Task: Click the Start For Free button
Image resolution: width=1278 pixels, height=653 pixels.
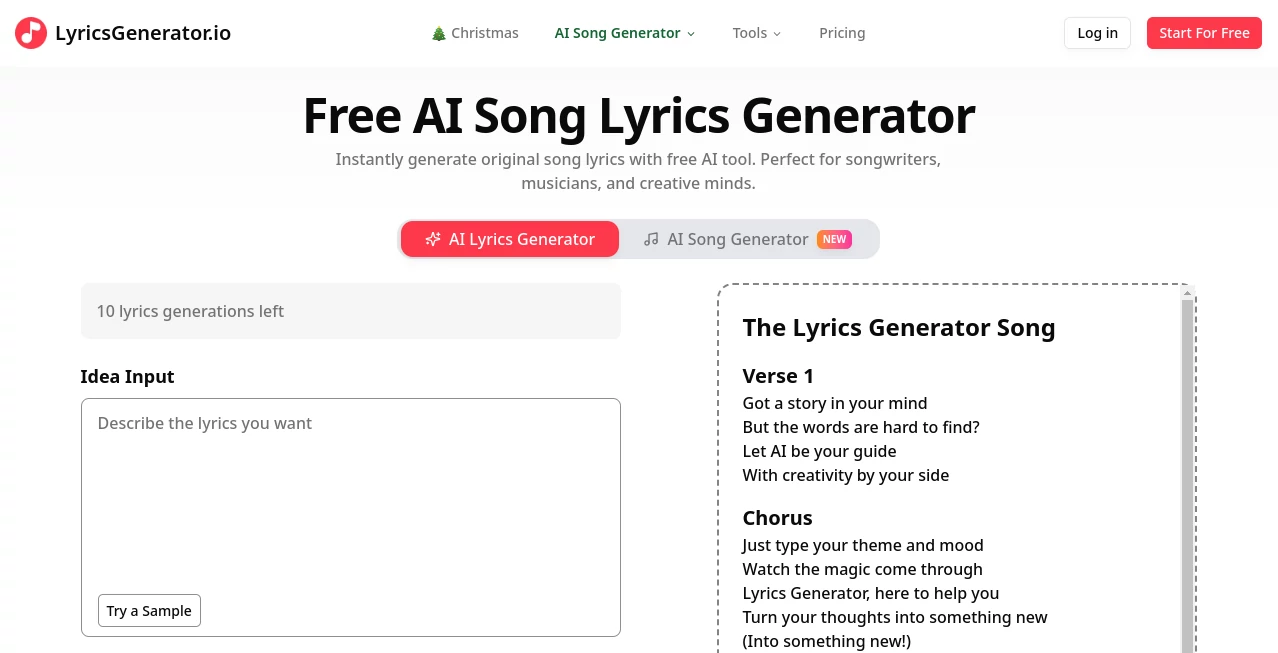Action: (x=1203, y=32)
